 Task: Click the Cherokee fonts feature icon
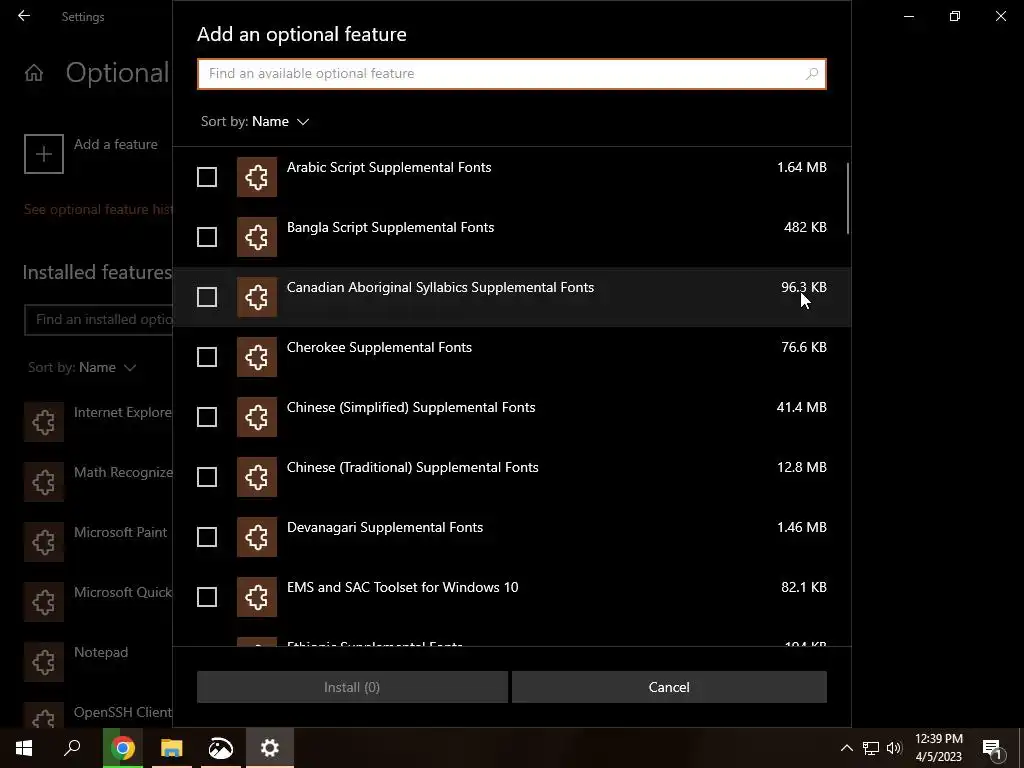257,357
